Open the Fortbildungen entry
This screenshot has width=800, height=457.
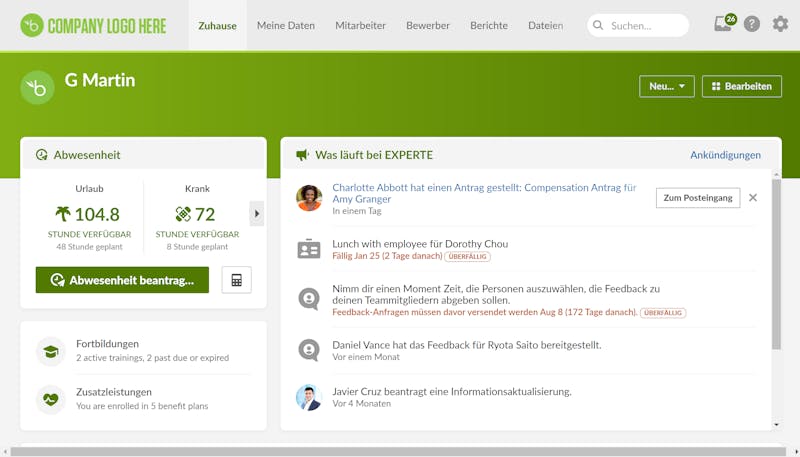coord(143,351)
